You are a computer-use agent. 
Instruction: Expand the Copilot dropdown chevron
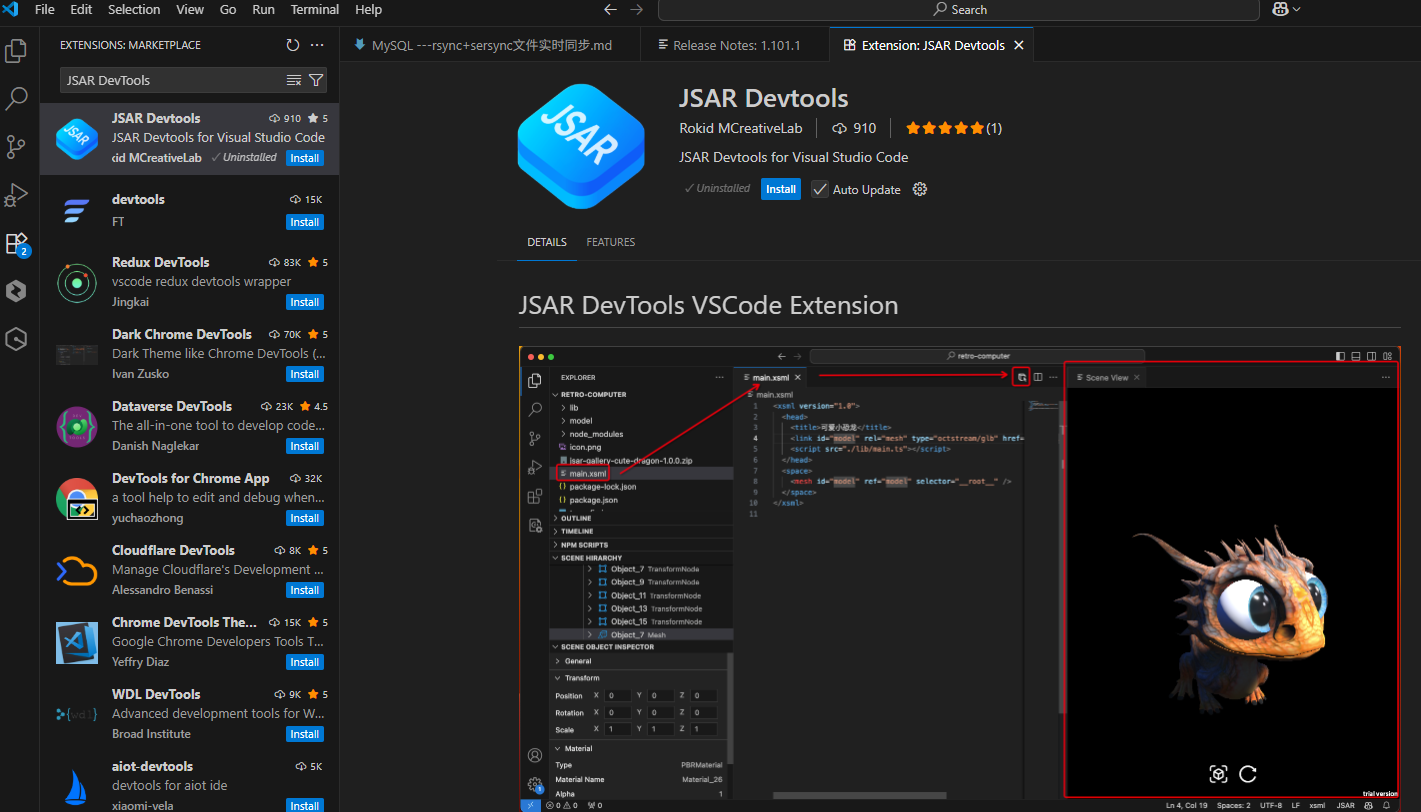tap(1297, 10)
